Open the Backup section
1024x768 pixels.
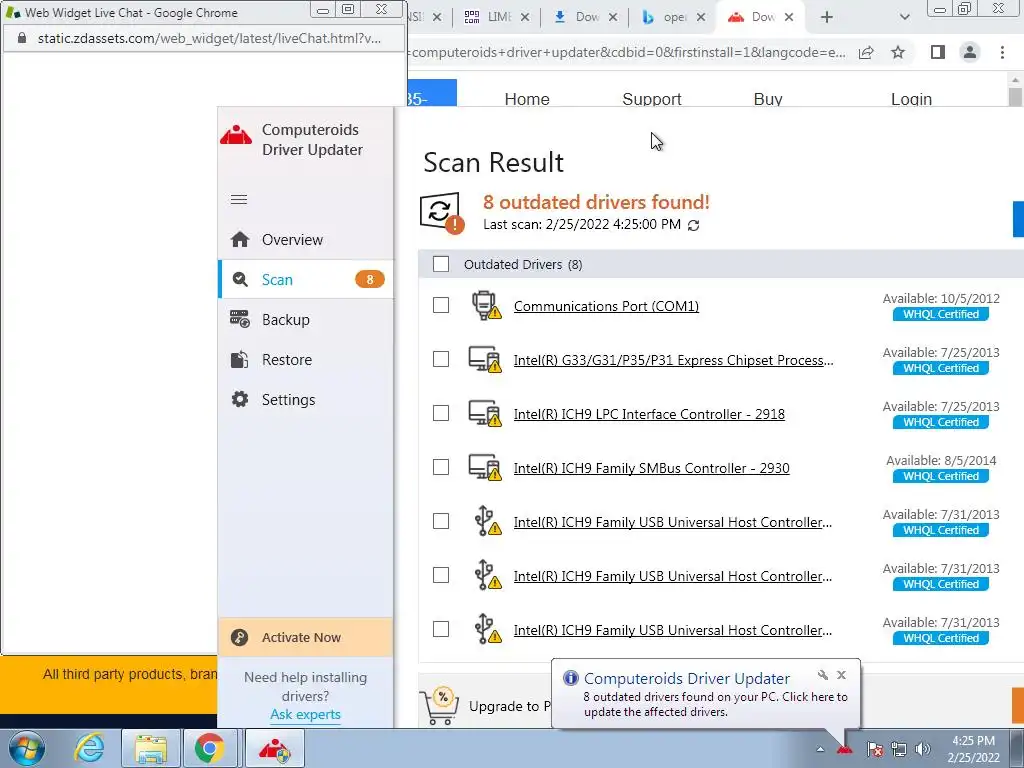click(x=306, y=319)
